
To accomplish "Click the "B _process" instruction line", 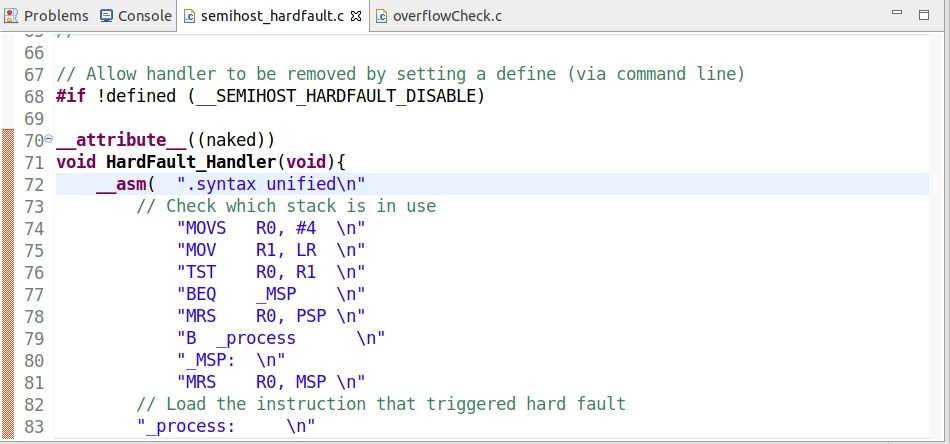I will tap(281, 338).
